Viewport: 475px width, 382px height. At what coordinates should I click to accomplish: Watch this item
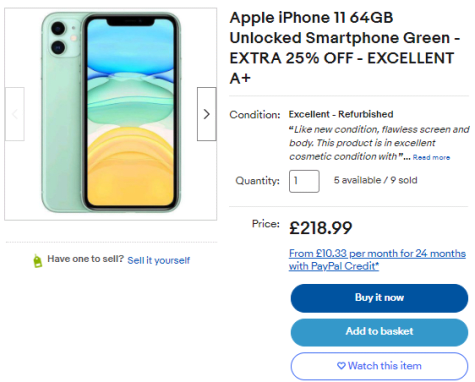pyautogui.click(x=379, y=366)
